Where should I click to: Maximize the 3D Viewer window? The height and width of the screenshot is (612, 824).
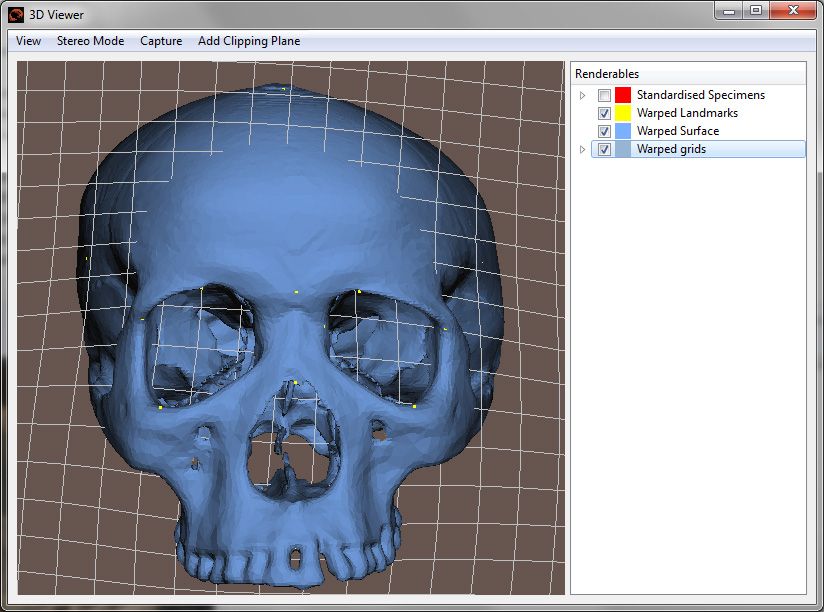tap(755, 11)
